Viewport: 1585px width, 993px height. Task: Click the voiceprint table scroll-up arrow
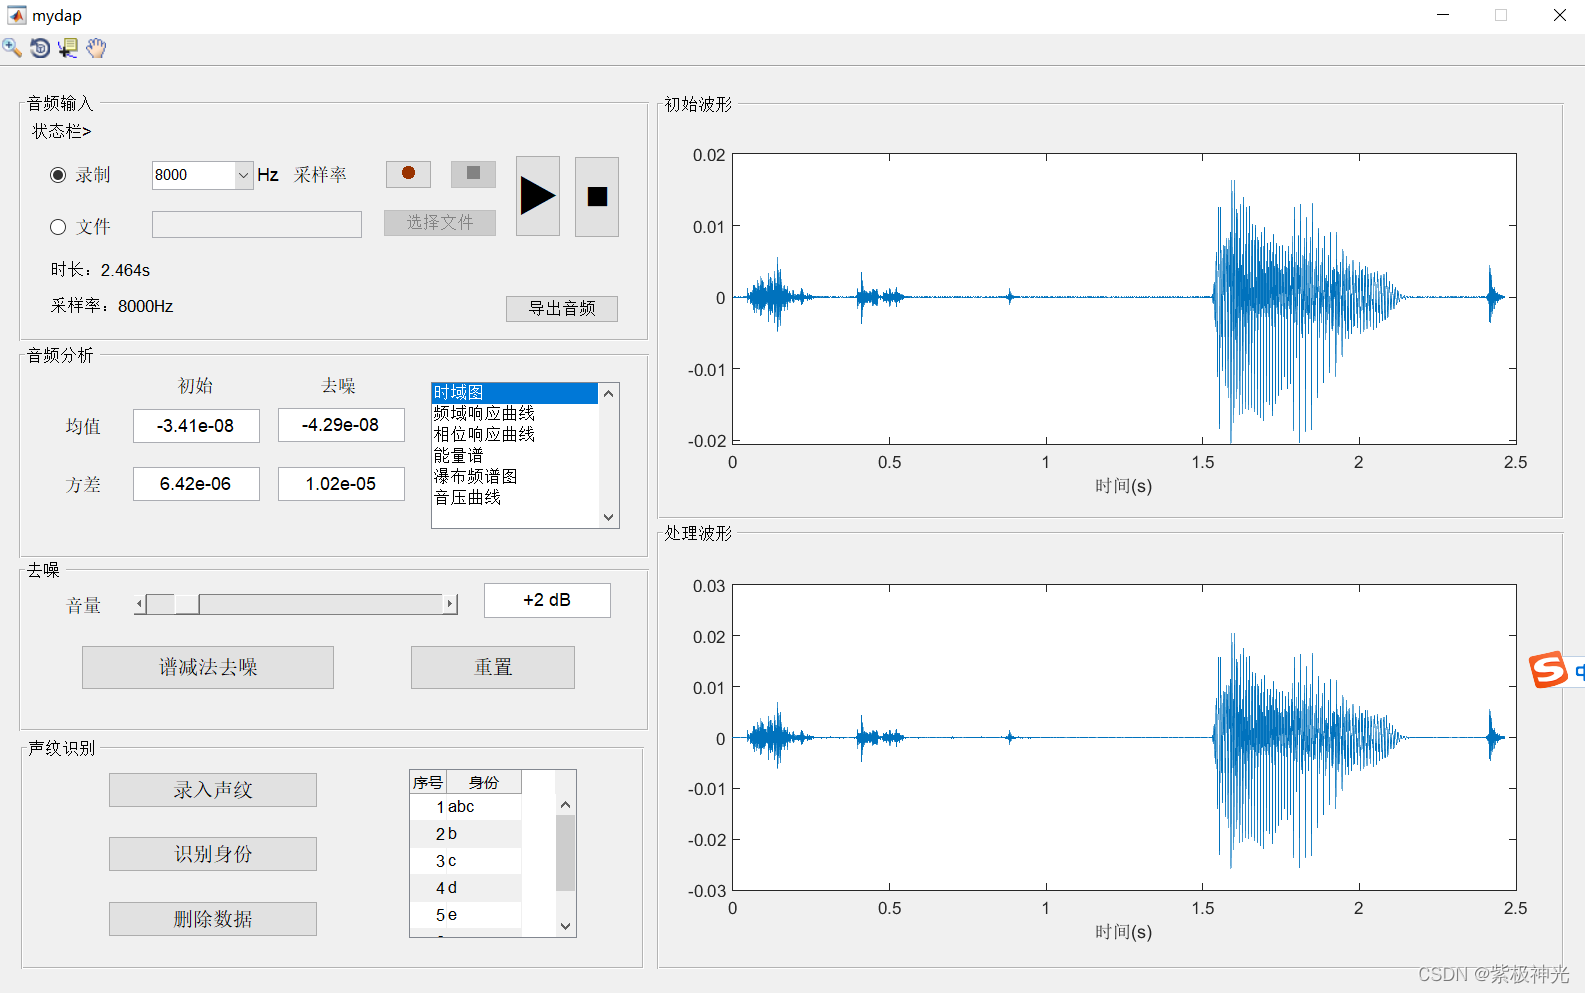[x=565, y=805]
